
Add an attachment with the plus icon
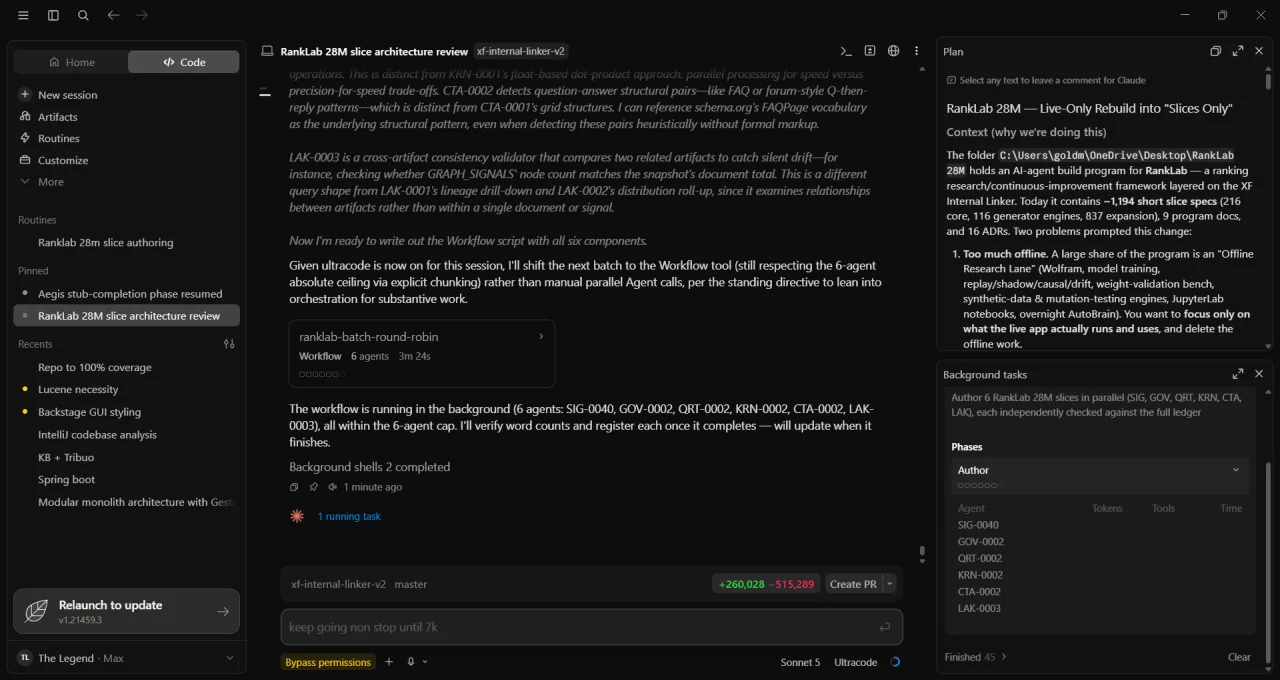(x=389, y=662)
